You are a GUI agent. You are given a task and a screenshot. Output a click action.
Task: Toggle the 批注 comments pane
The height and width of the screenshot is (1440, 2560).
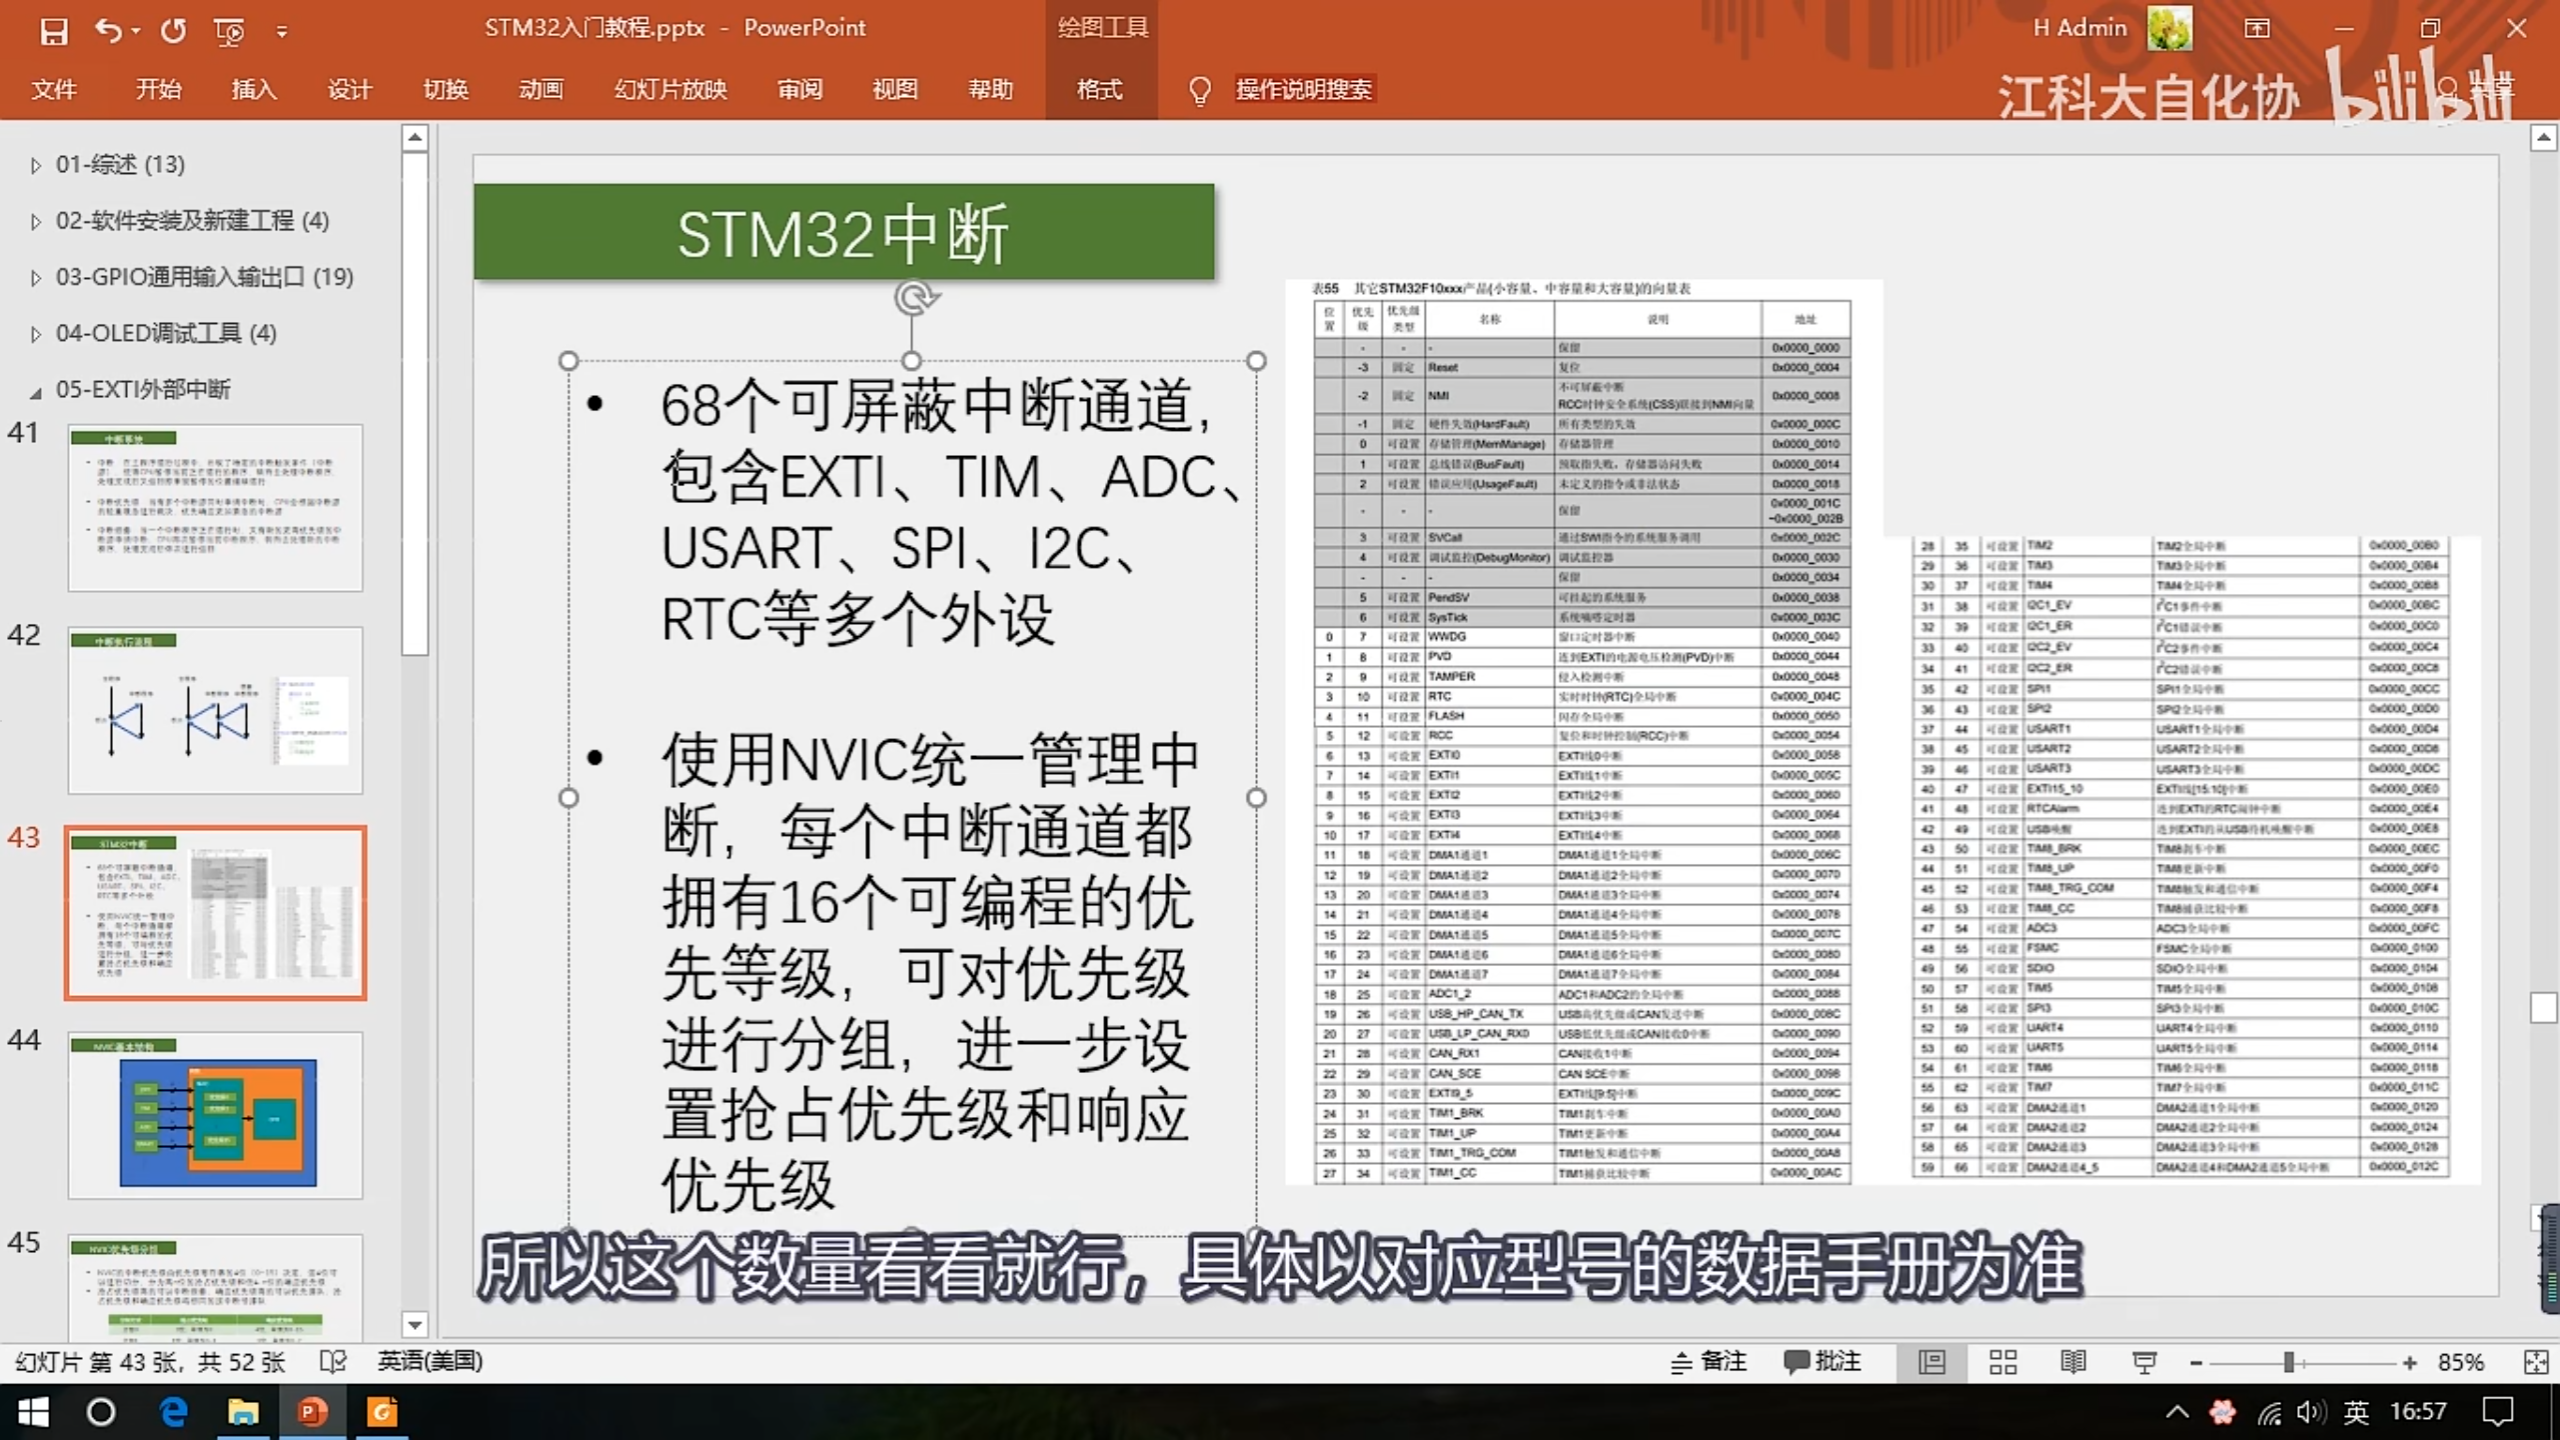[1822, 1361]
